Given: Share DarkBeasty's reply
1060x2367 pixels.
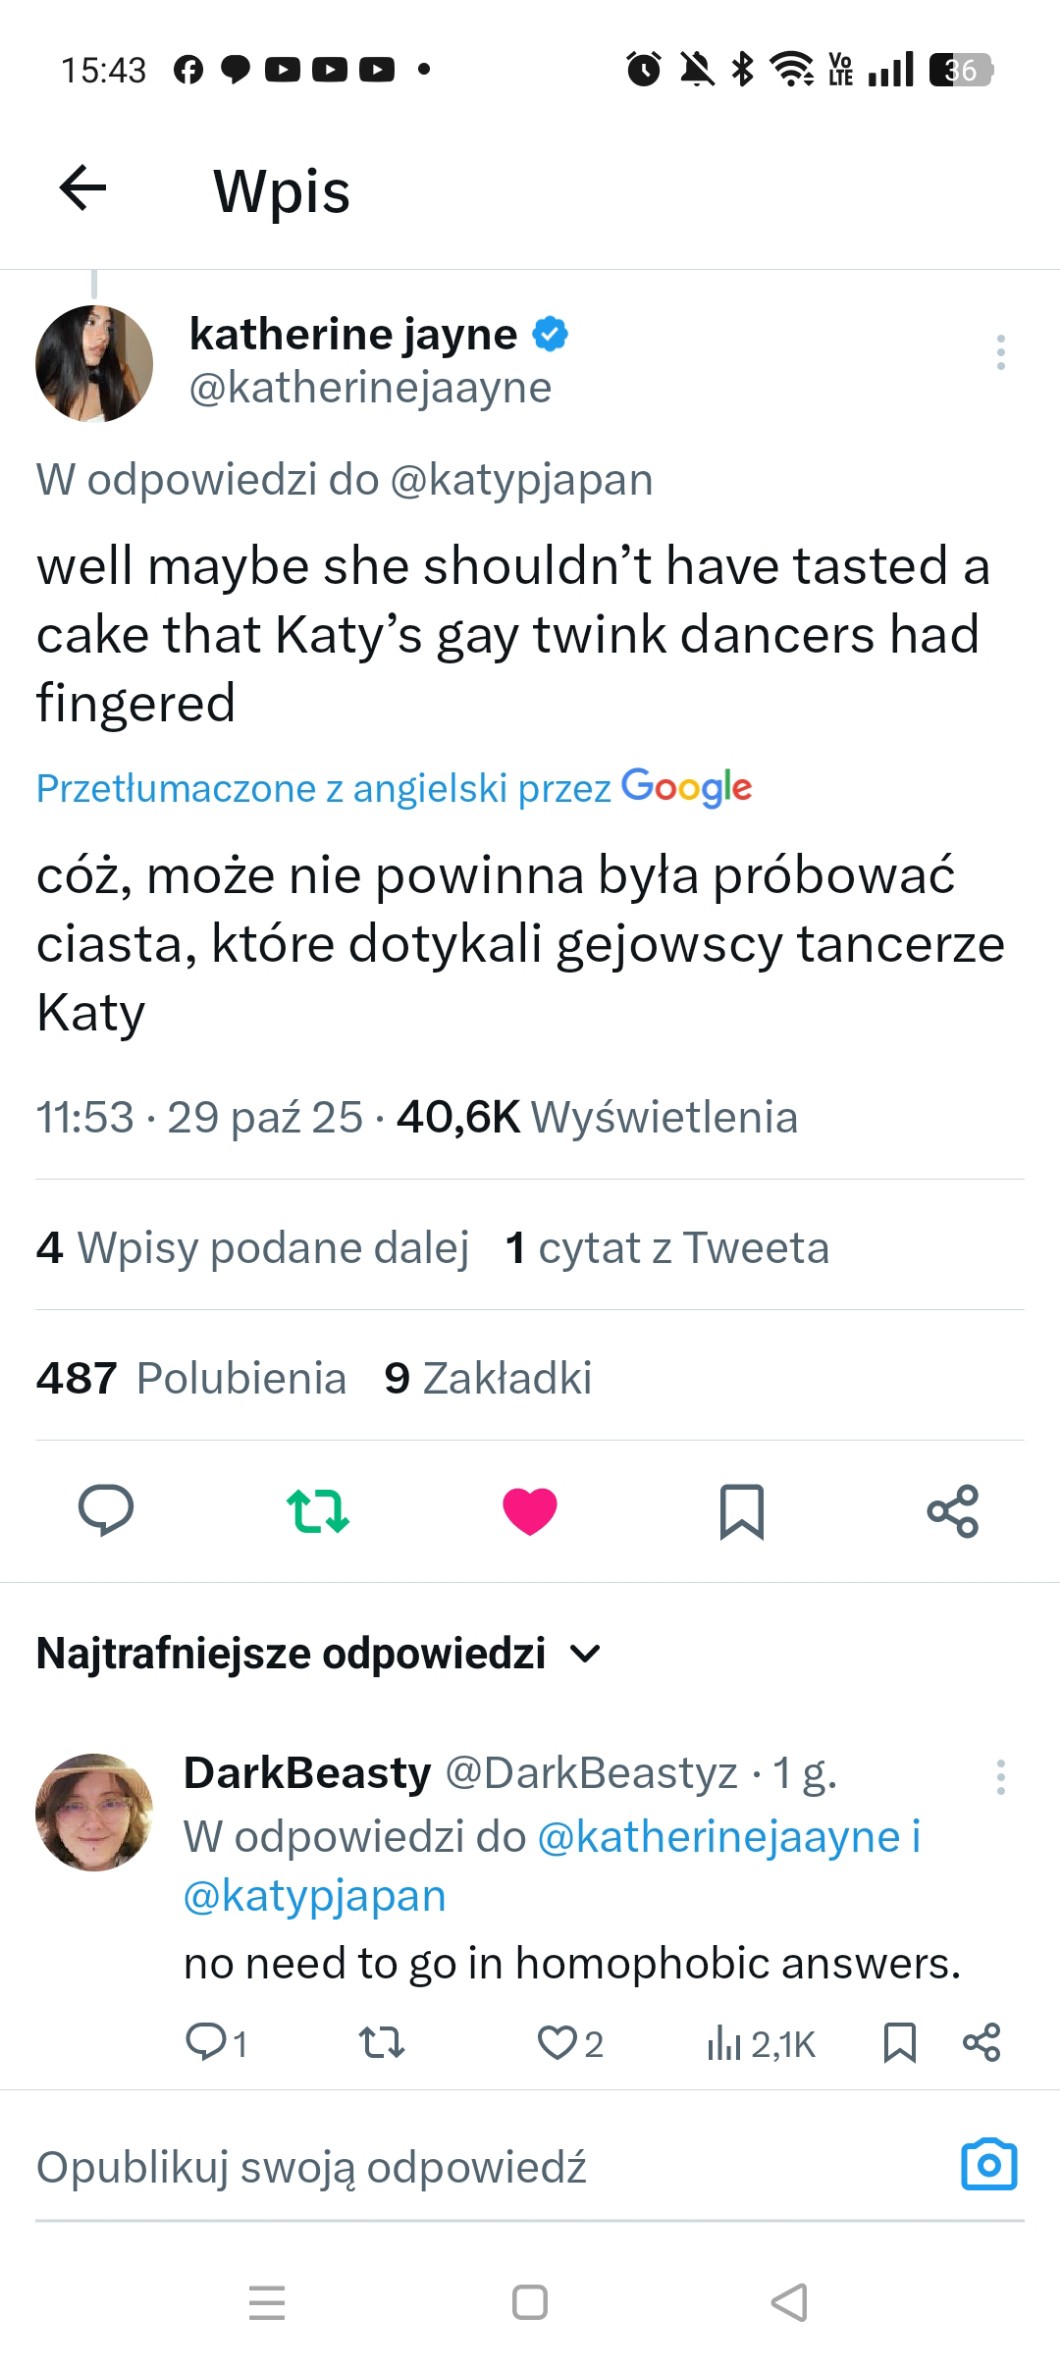Looking at the screenshot, I should [982, 2043].
